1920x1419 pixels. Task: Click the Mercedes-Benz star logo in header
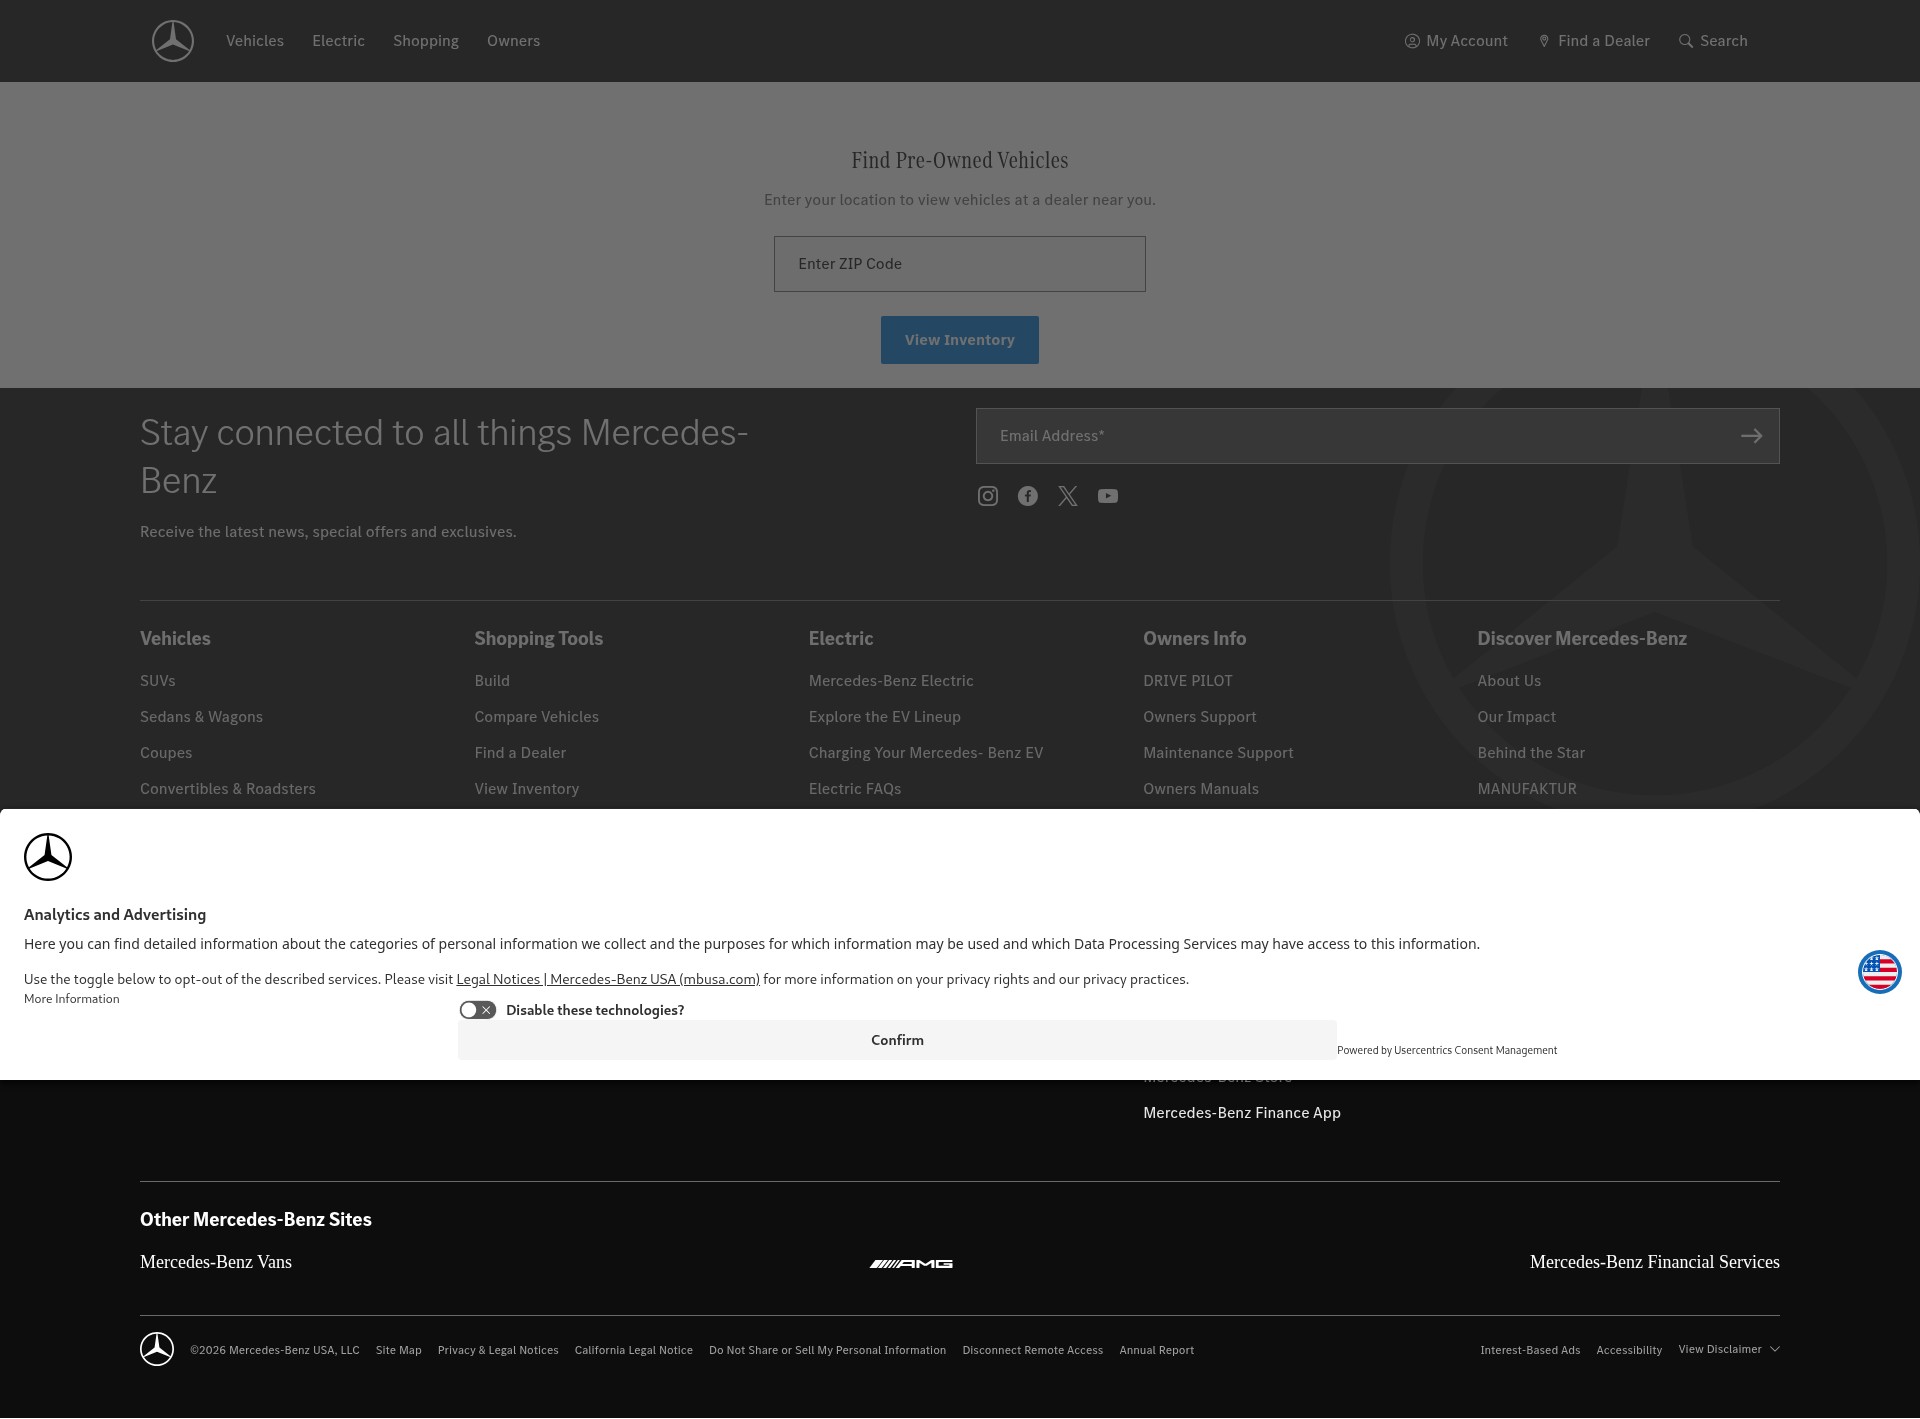(173, 41)
